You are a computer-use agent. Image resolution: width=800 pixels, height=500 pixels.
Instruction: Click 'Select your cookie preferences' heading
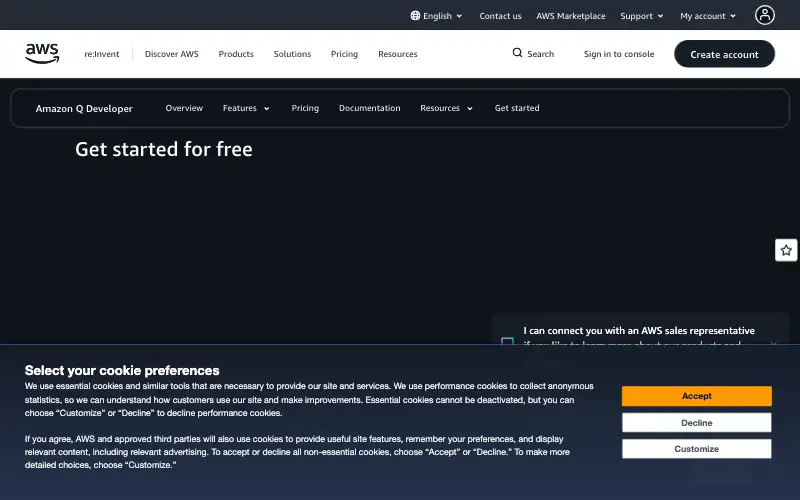(122, 370)
